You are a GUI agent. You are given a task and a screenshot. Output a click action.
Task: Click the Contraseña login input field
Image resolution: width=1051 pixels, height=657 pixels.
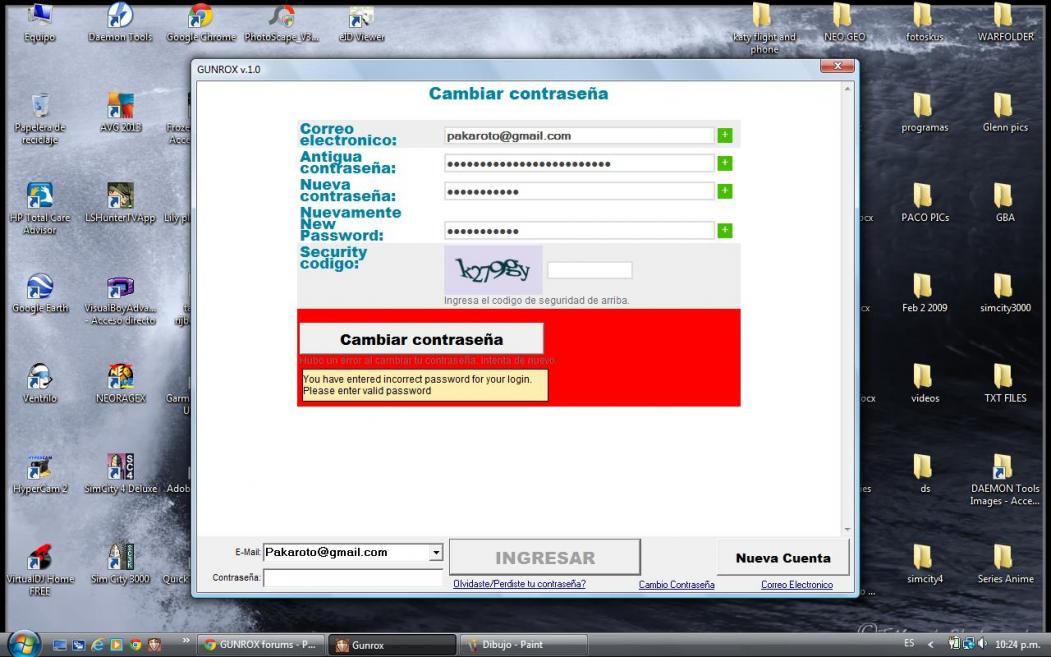[x=352, y=578]
